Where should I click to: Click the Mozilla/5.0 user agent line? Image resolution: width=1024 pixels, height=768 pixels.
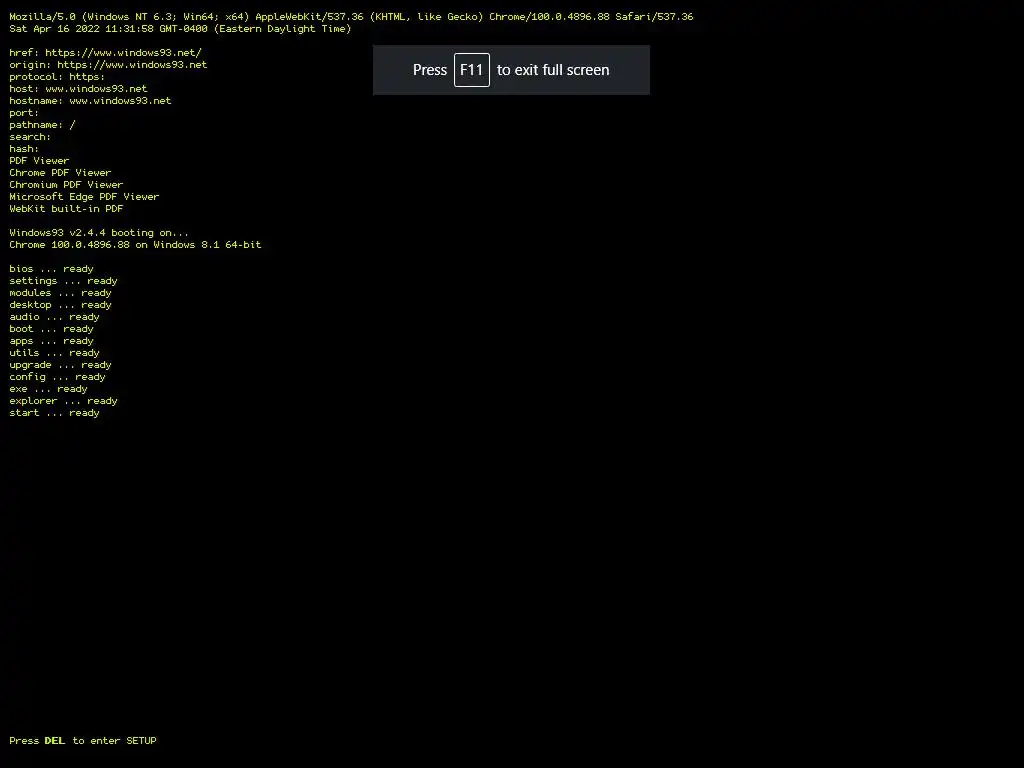click(351, 17)
